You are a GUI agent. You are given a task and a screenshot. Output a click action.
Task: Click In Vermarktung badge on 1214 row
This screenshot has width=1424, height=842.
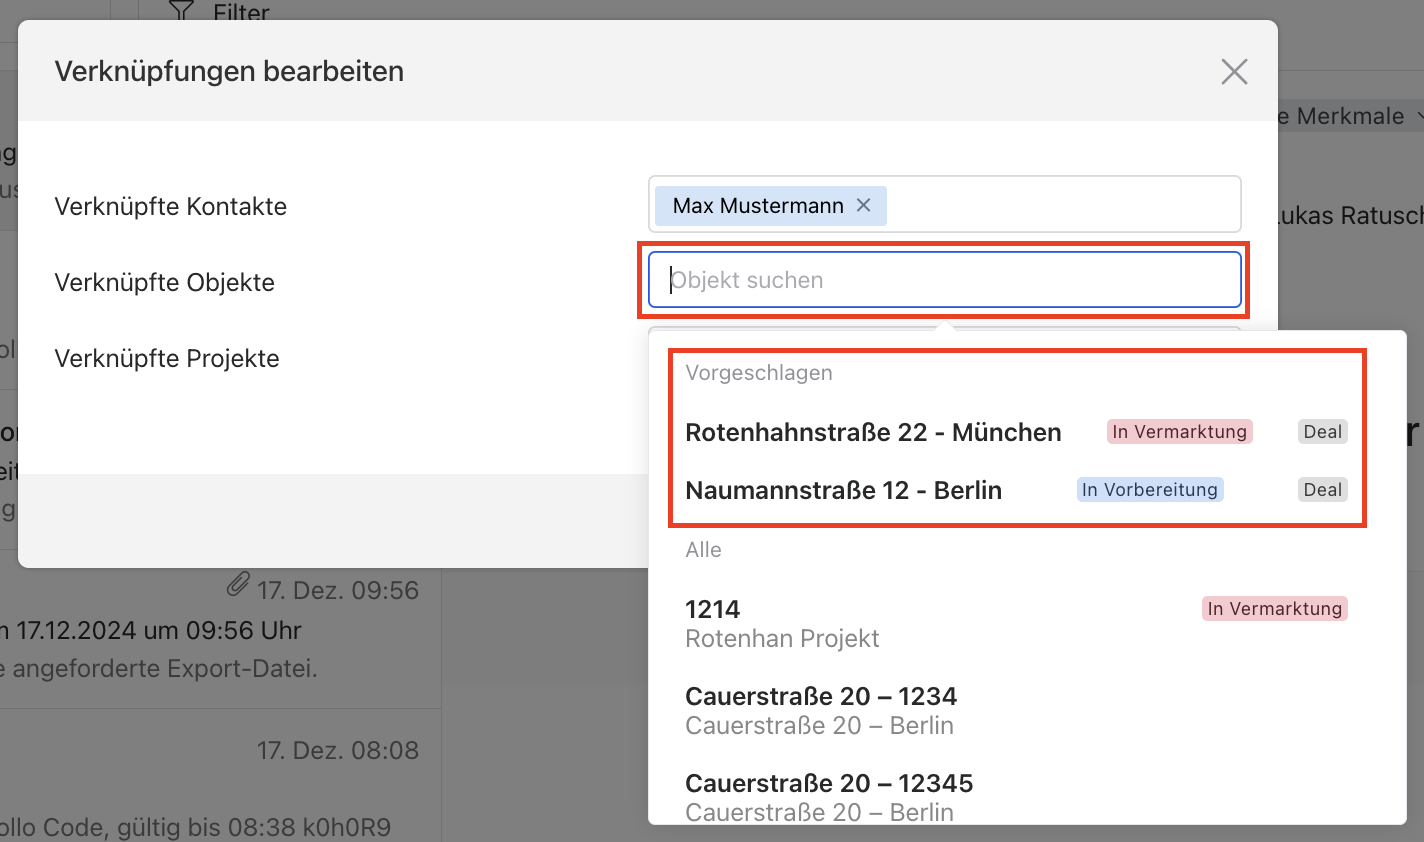[x=1274, y=609]
